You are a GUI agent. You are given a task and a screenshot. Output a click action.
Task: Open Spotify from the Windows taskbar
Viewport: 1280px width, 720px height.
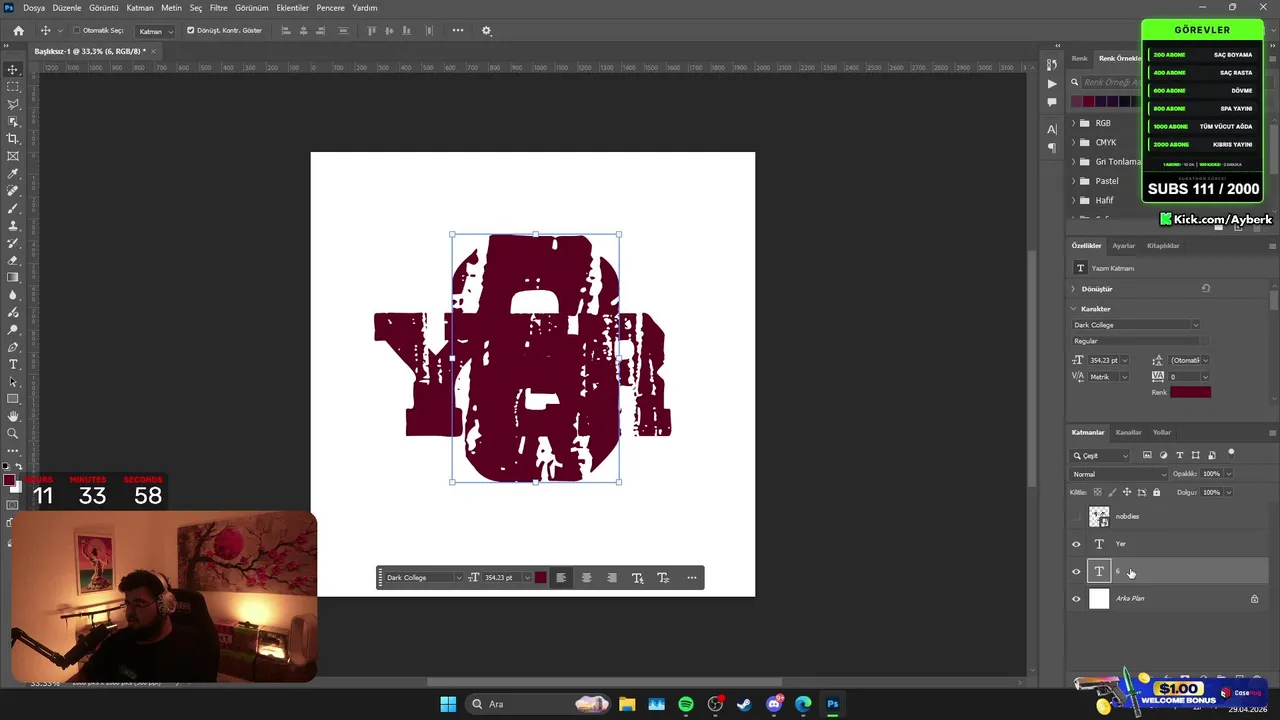coord(686,704)
